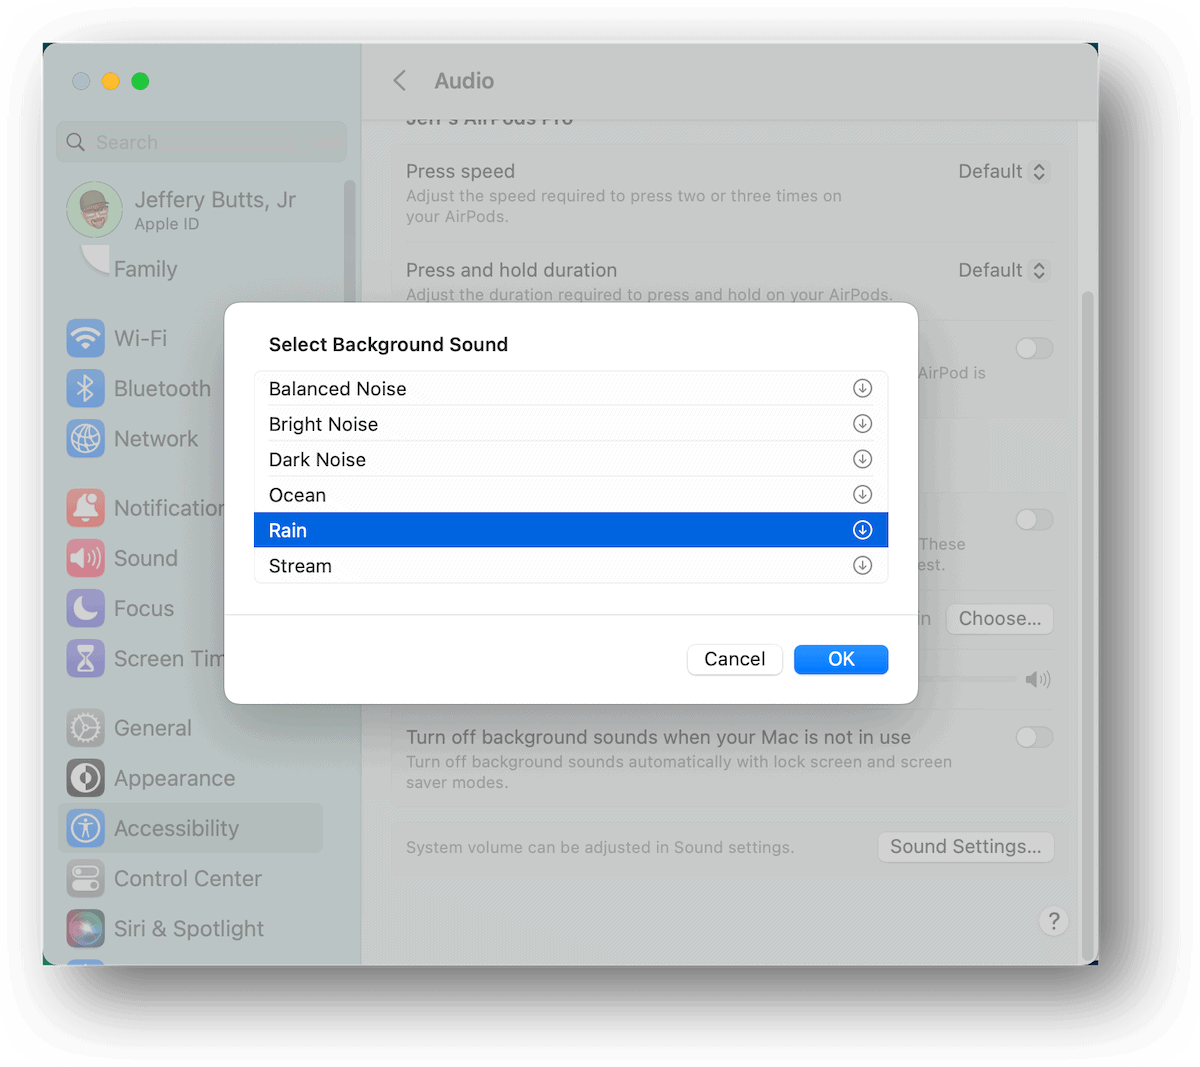1200x1067 pixels.
Task: Select Stream in the sound list
Action: click(571, 566)
